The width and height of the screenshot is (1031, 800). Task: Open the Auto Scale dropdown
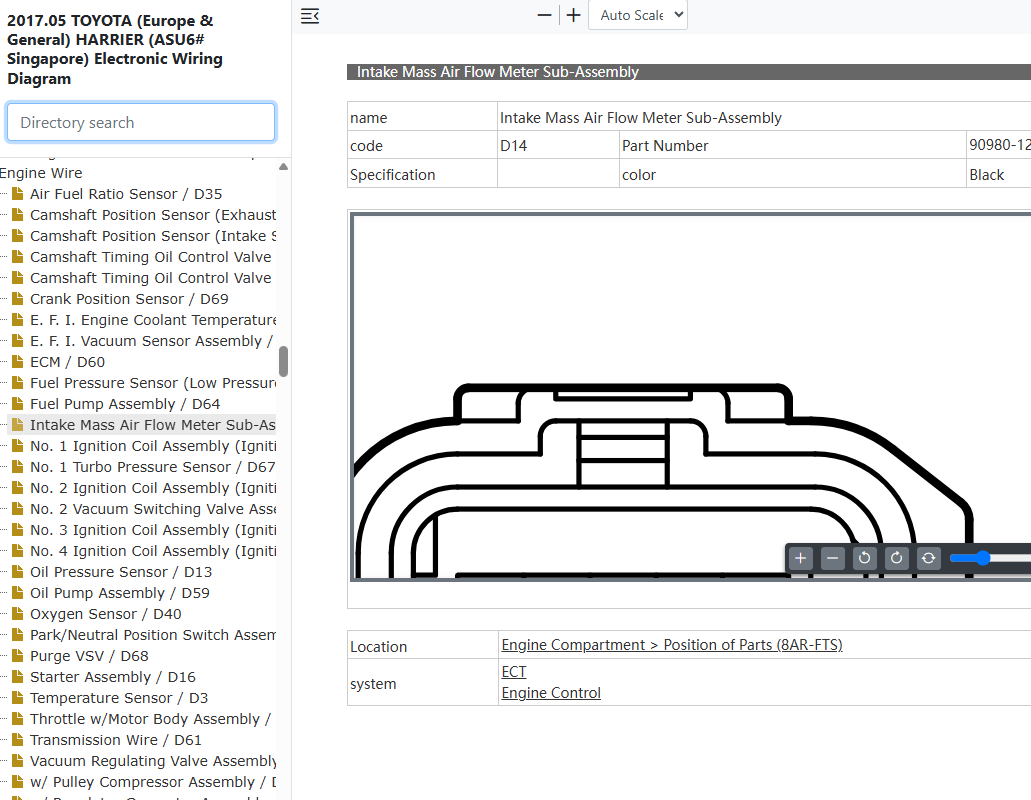(x=638, y=15)
